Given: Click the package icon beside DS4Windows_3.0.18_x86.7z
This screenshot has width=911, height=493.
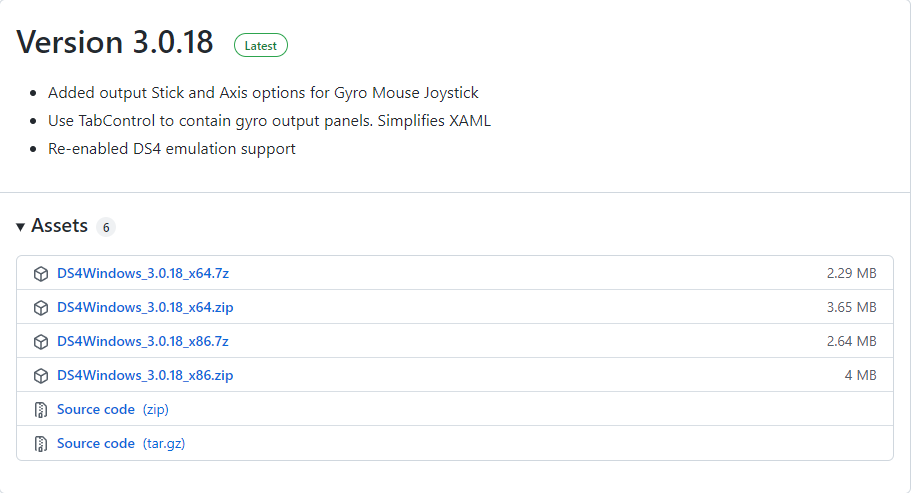Looking at the screenshot, I should coord(41,342).
